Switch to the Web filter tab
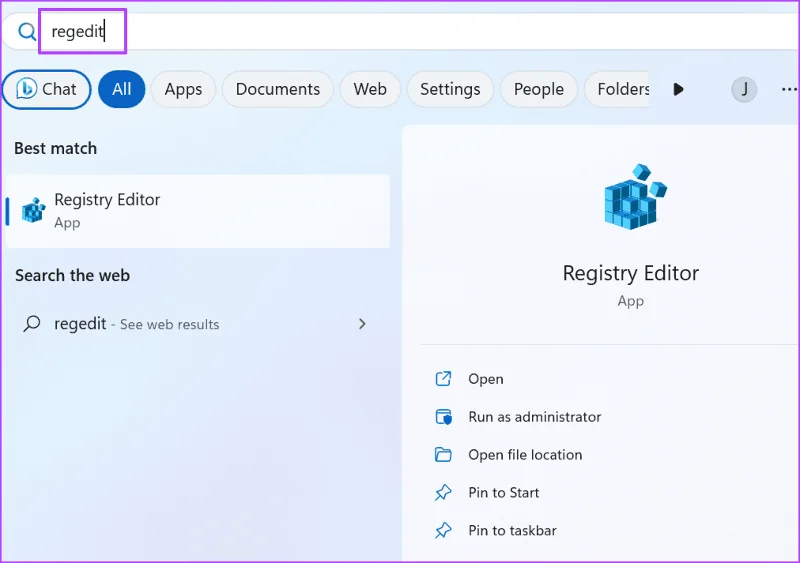Image resolution: width=800 pixels, height=563 pixels. coord(370,89)
